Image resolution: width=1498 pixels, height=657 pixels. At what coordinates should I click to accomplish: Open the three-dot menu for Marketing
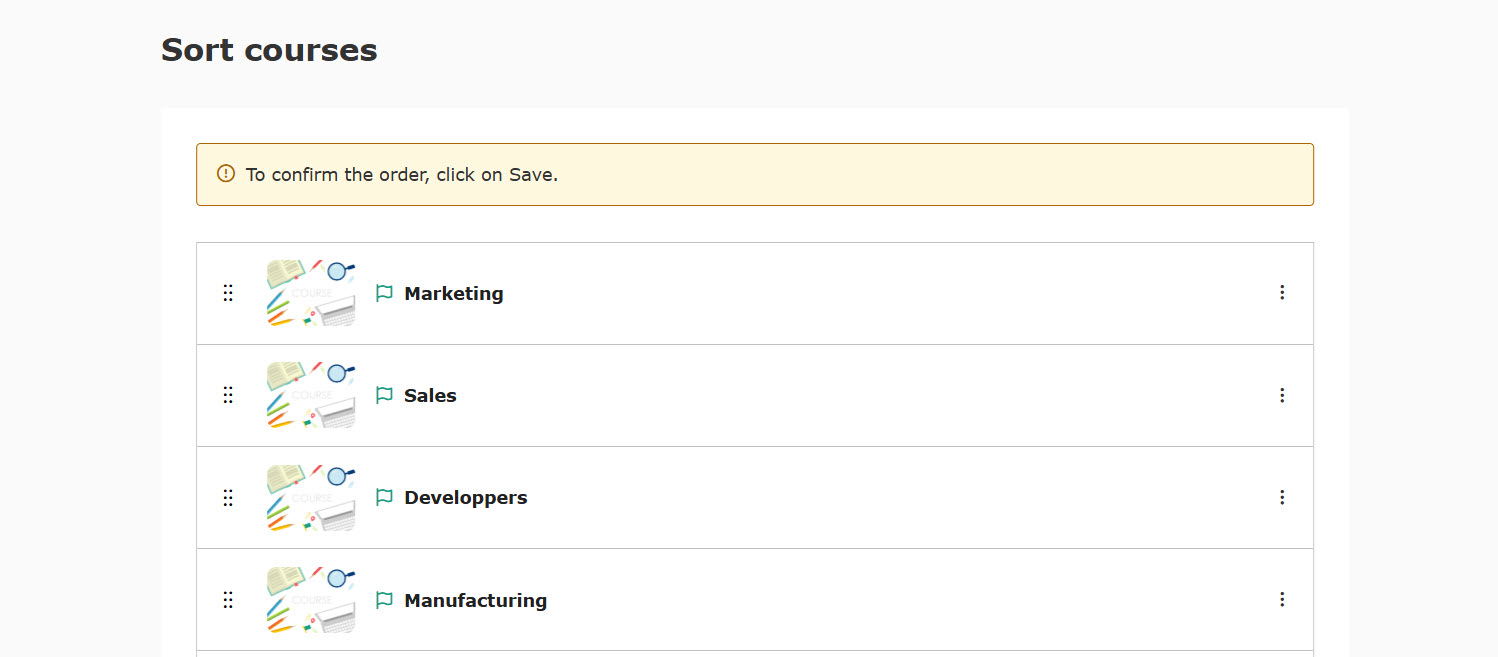(x=1282, y=292)
